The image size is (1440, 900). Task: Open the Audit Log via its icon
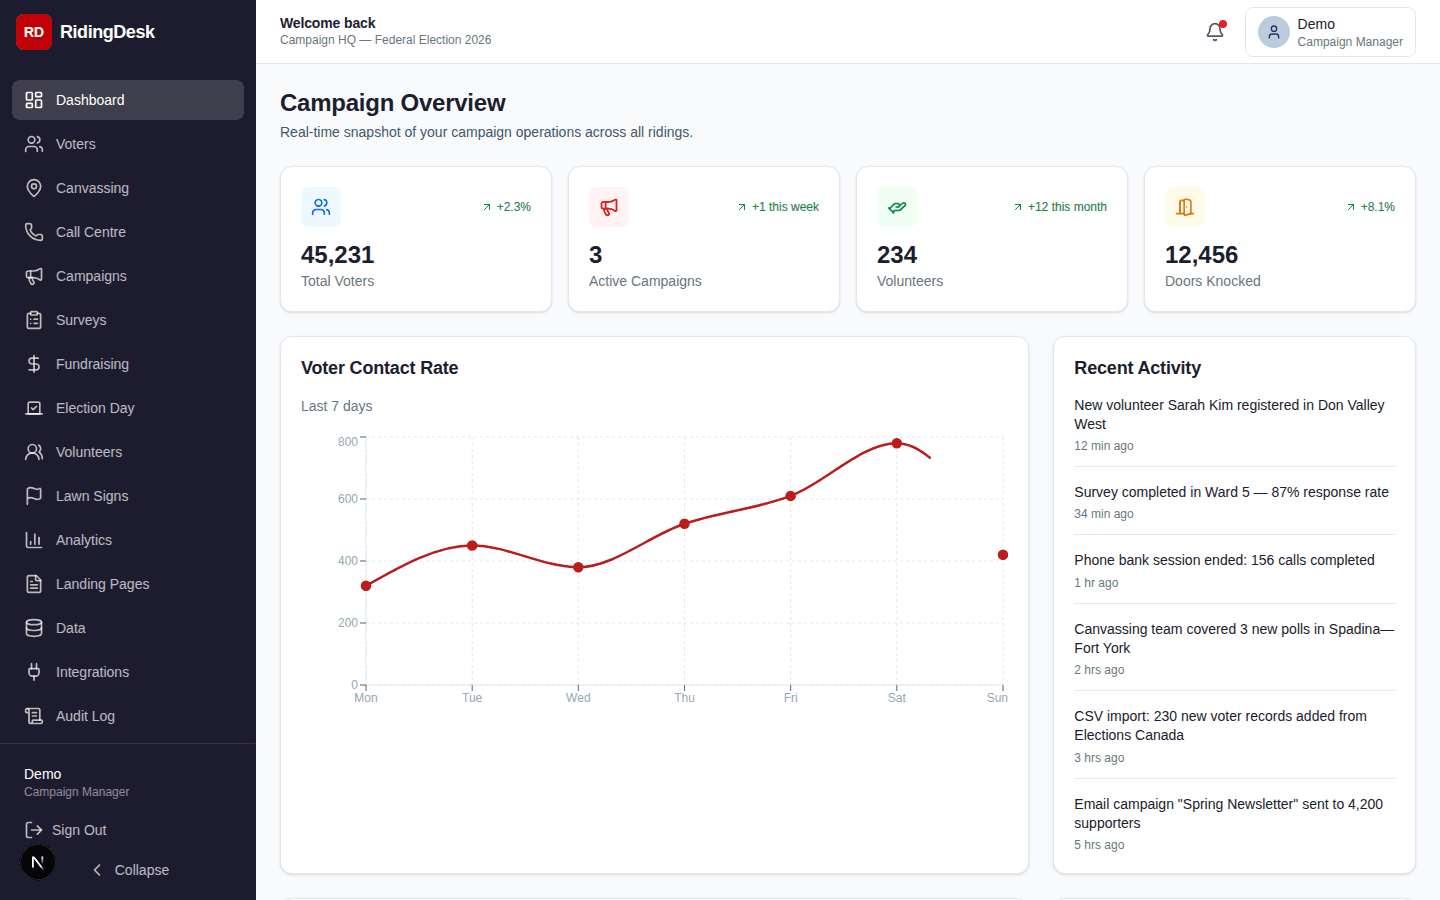[x=33, y=716]
